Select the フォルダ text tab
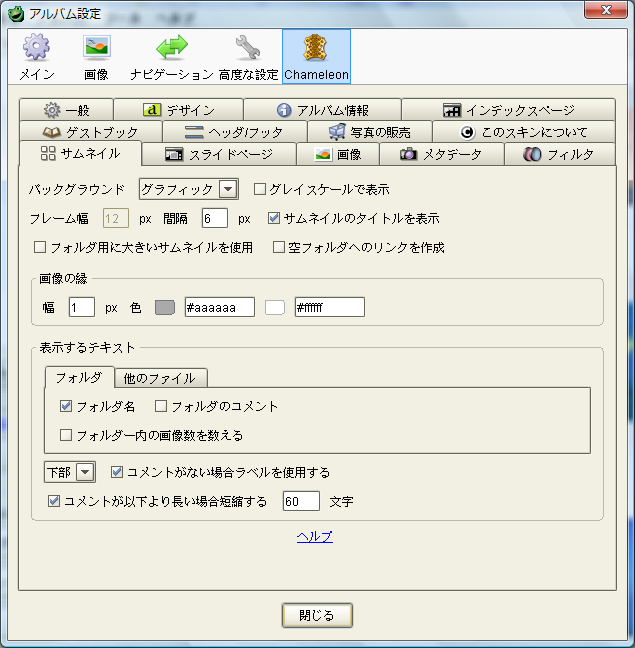Viewport: 635px width, 648px height. tap(79, 377)
